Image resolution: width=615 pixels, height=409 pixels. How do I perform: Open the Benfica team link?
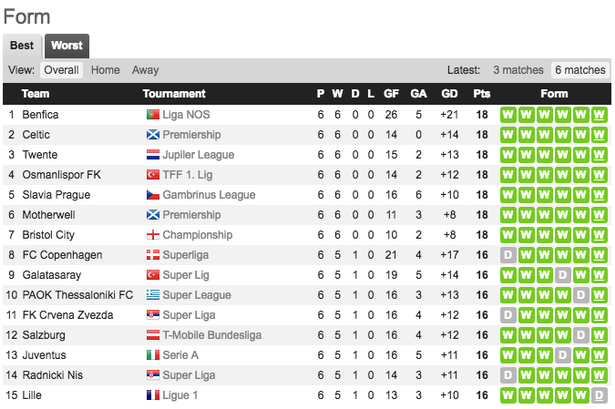[40, 115]
